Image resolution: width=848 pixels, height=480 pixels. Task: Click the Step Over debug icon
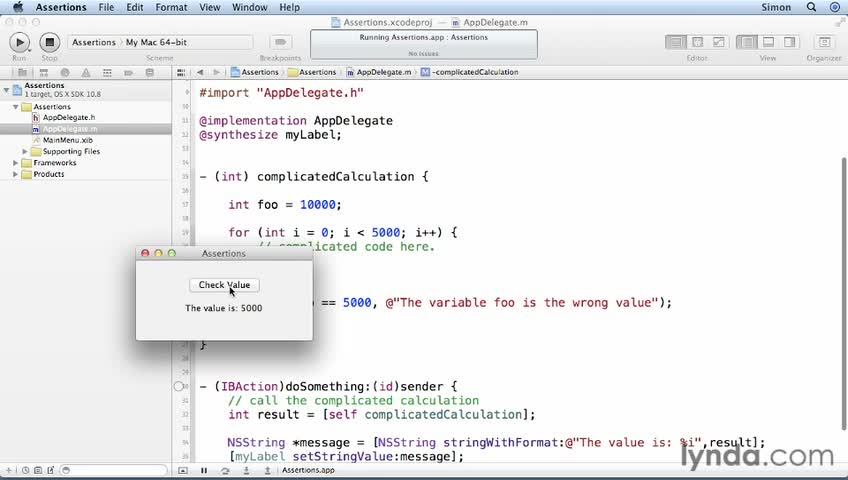click(225, 470)
